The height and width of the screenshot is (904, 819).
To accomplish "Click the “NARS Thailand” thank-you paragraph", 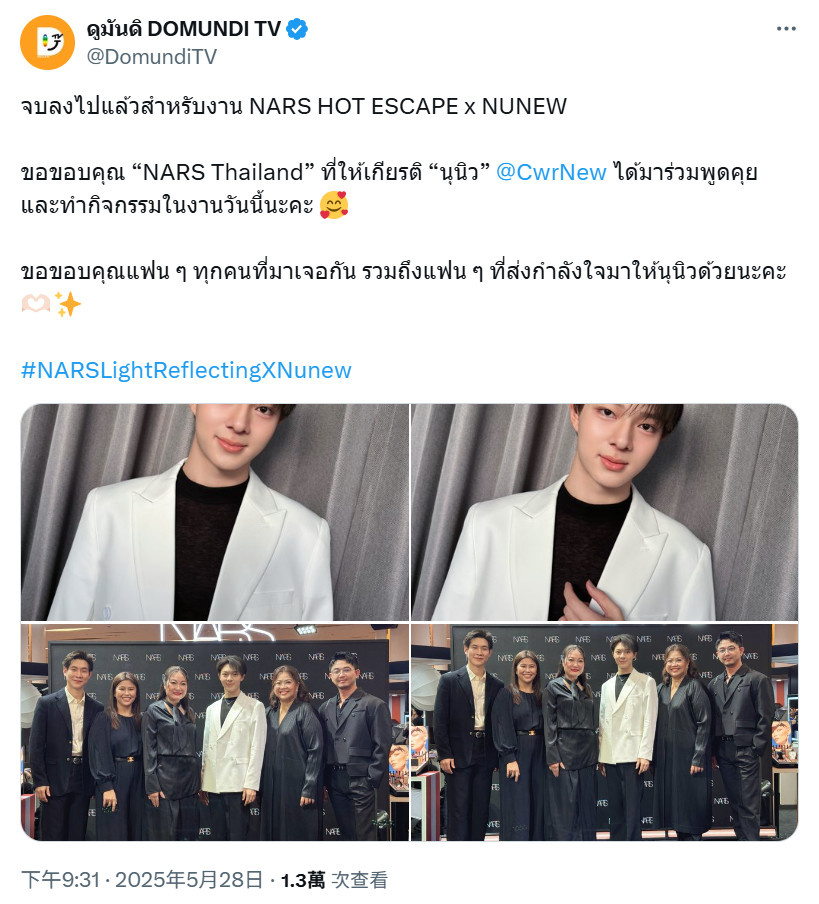I will pyautogui.click(x=389, y=189).
